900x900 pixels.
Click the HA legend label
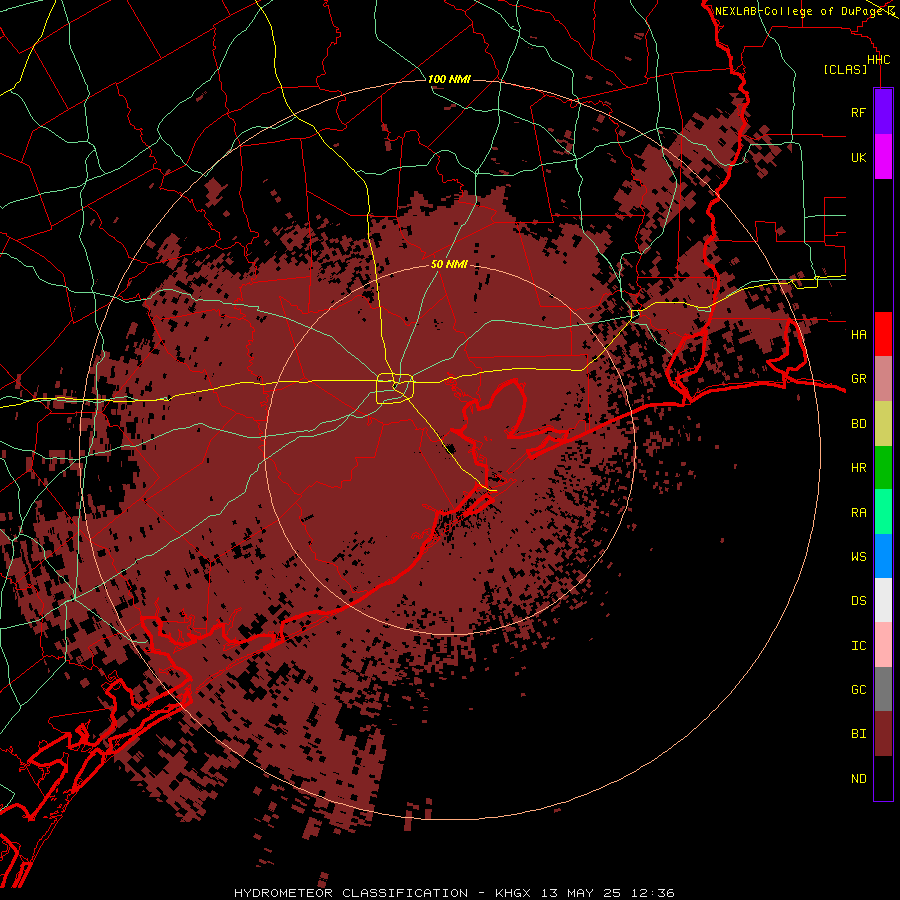coord(858,334)
